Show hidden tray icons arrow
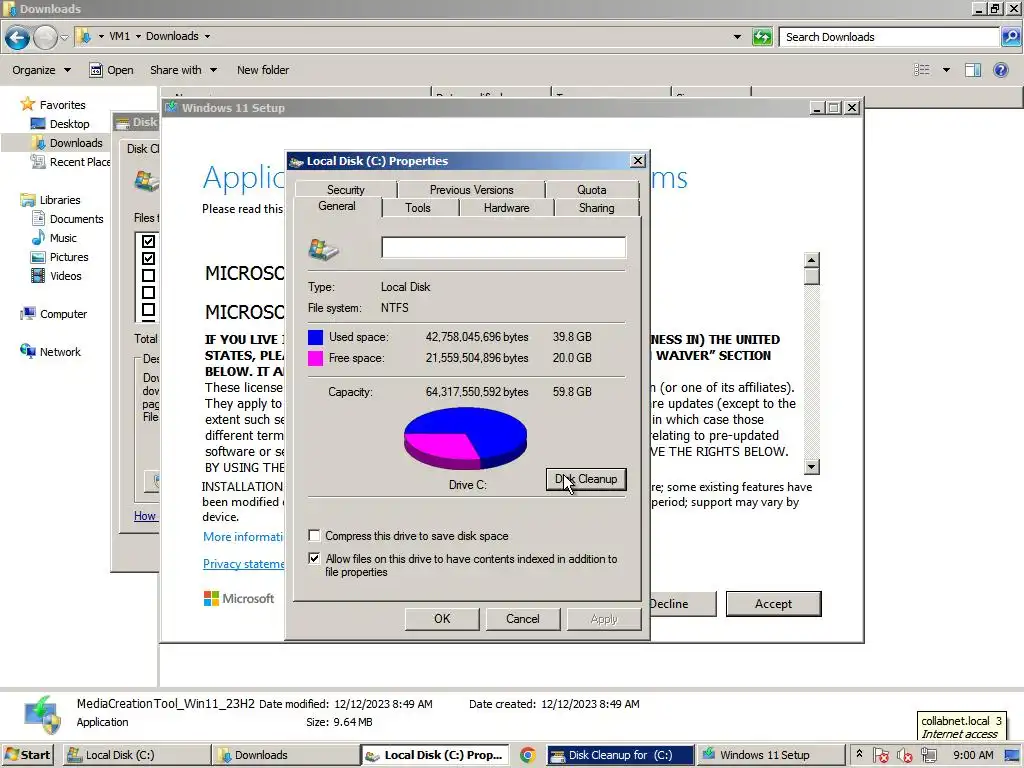Image resolution: width=1024 pixels, height=768 pixels. pos(859,754)
